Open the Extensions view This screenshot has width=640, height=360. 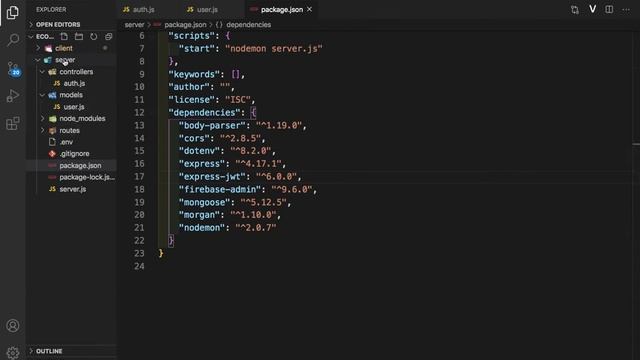point(13,123)
